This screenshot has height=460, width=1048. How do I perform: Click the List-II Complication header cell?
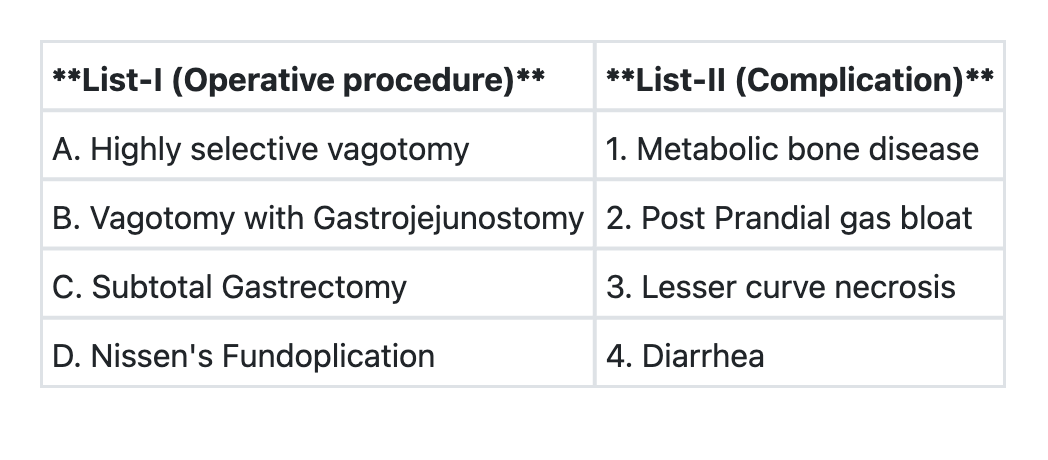click(x=800, y=79)
